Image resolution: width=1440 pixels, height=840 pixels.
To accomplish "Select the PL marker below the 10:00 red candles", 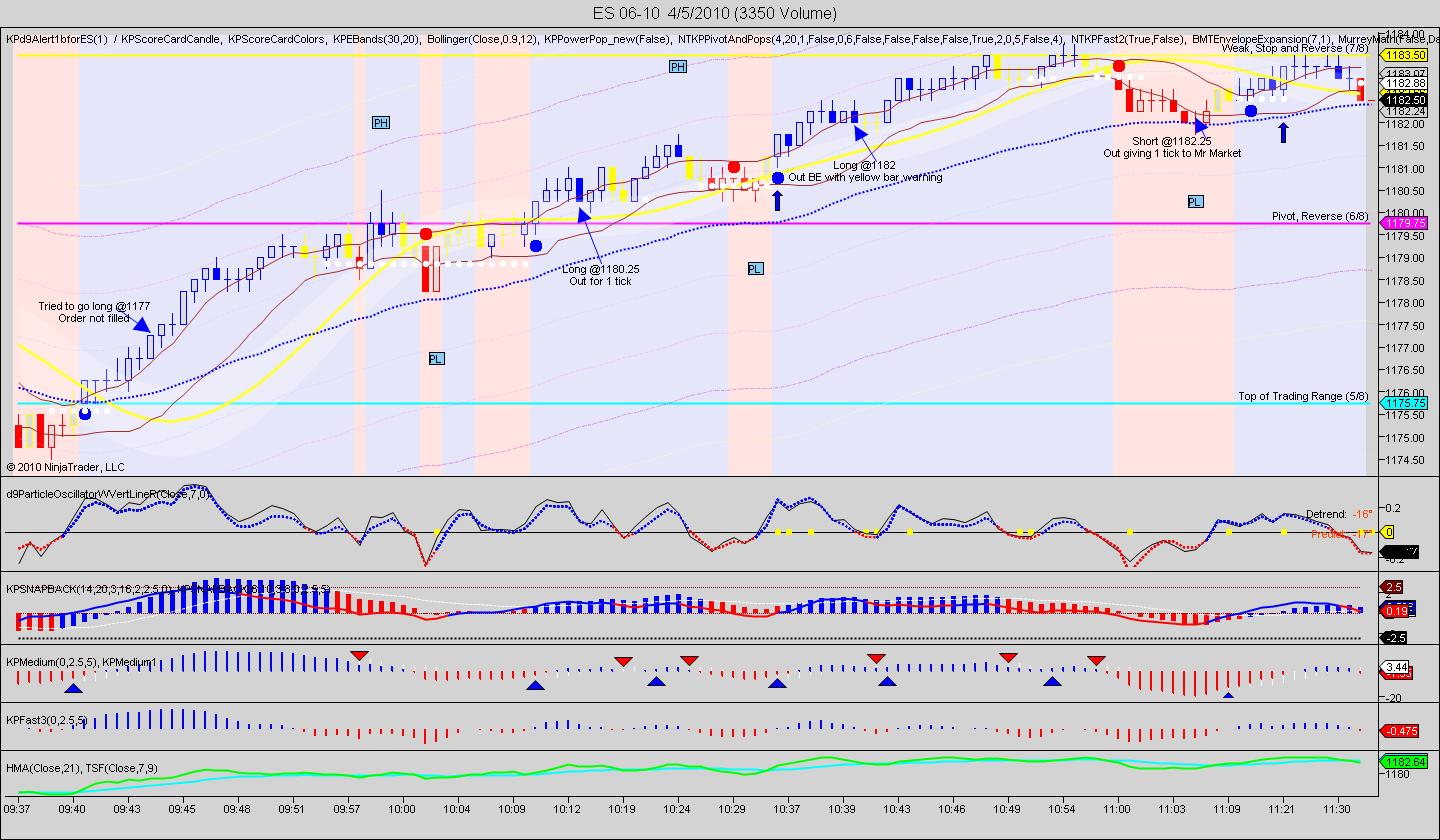I will [436, 358].
